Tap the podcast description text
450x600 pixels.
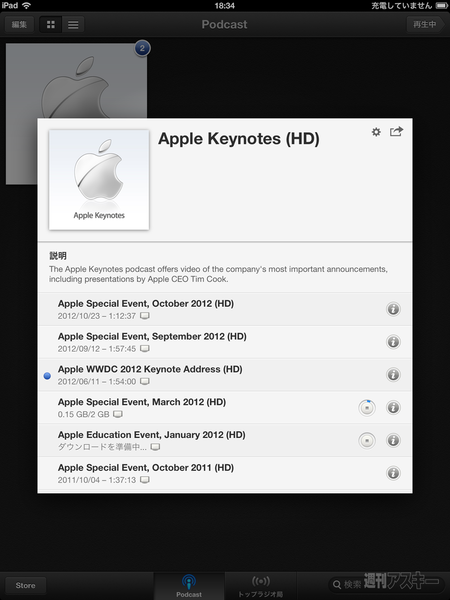[218, 274]
